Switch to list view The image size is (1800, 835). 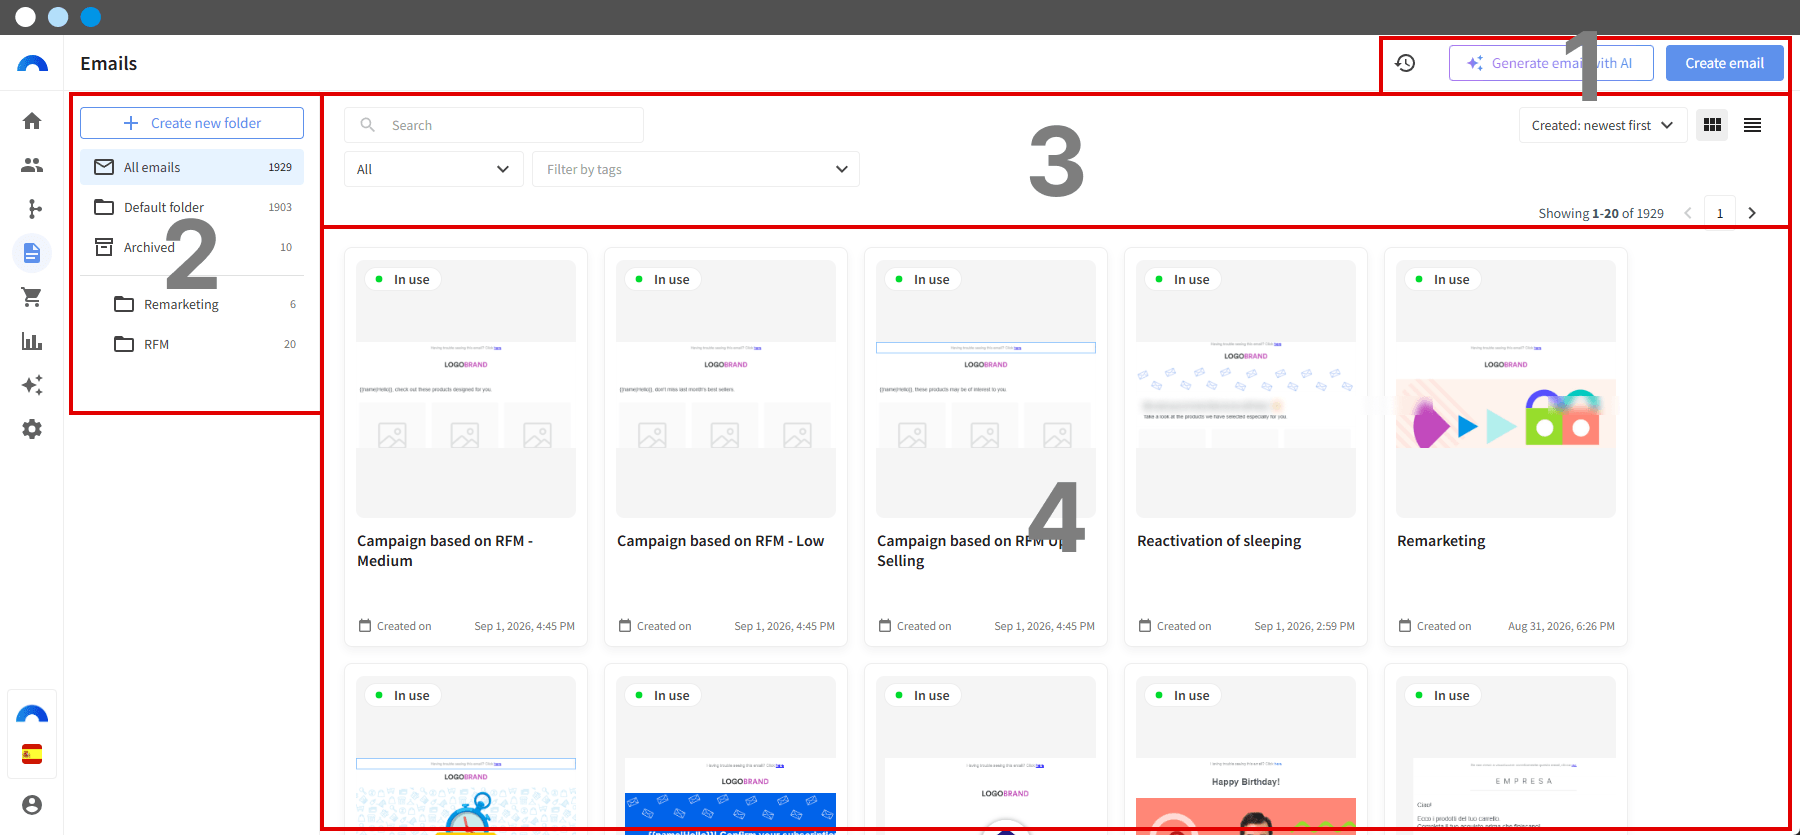[x=1752, y=125]
